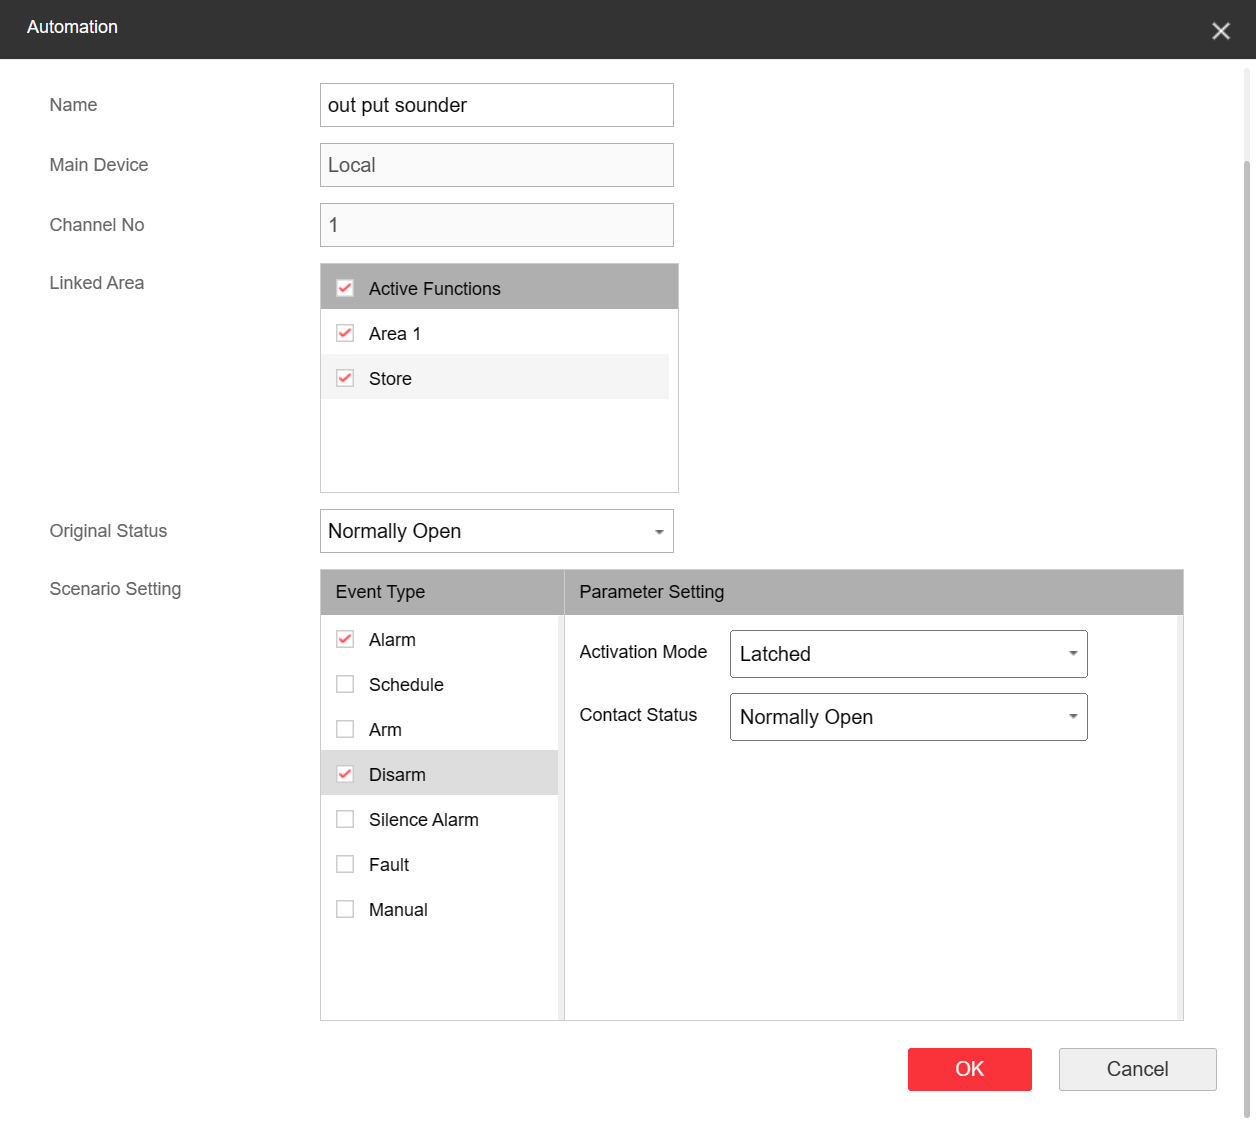Toggle the Active Functions header checkbox
This screenshot has width=1256, height=1125.
(345, 288)
